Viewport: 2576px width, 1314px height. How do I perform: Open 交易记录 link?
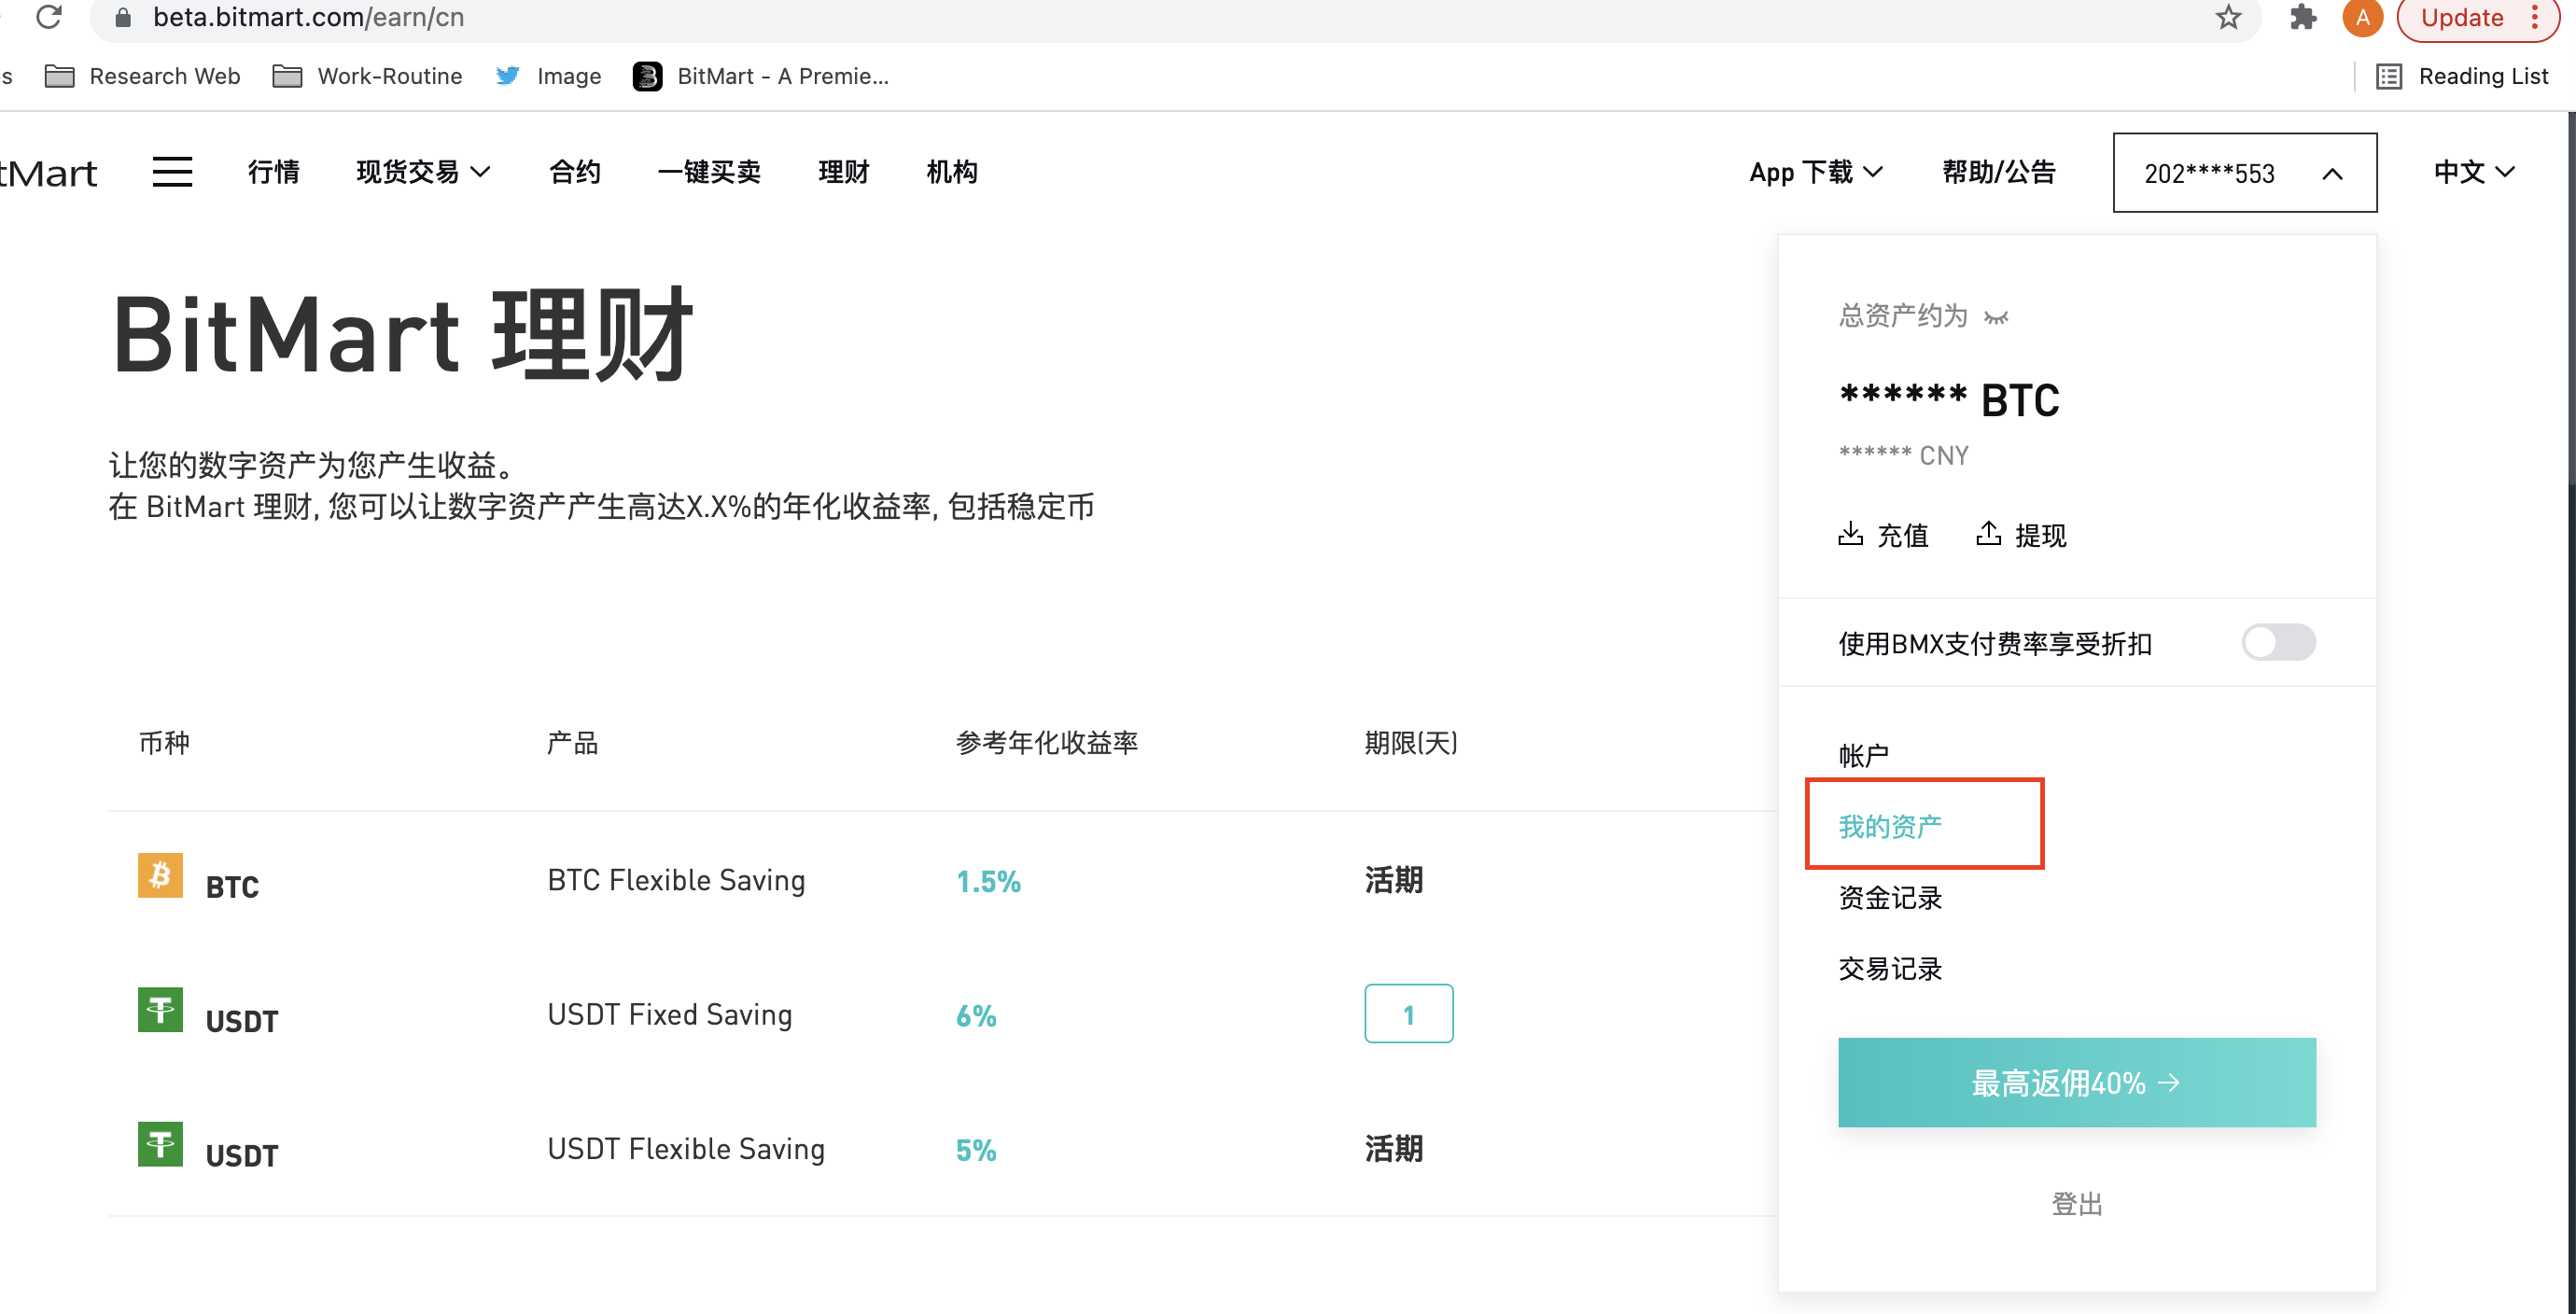point(1890,968)
